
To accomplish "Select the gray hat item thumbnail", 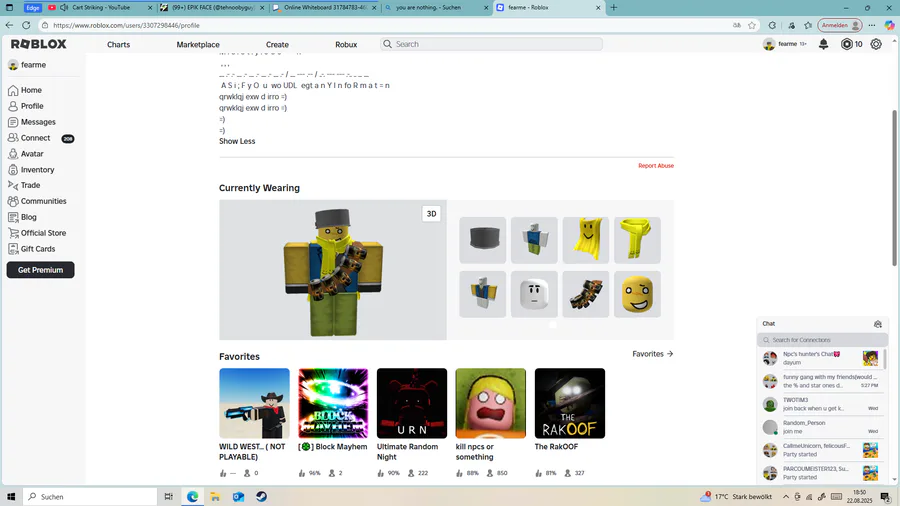I will coord(483,240).
